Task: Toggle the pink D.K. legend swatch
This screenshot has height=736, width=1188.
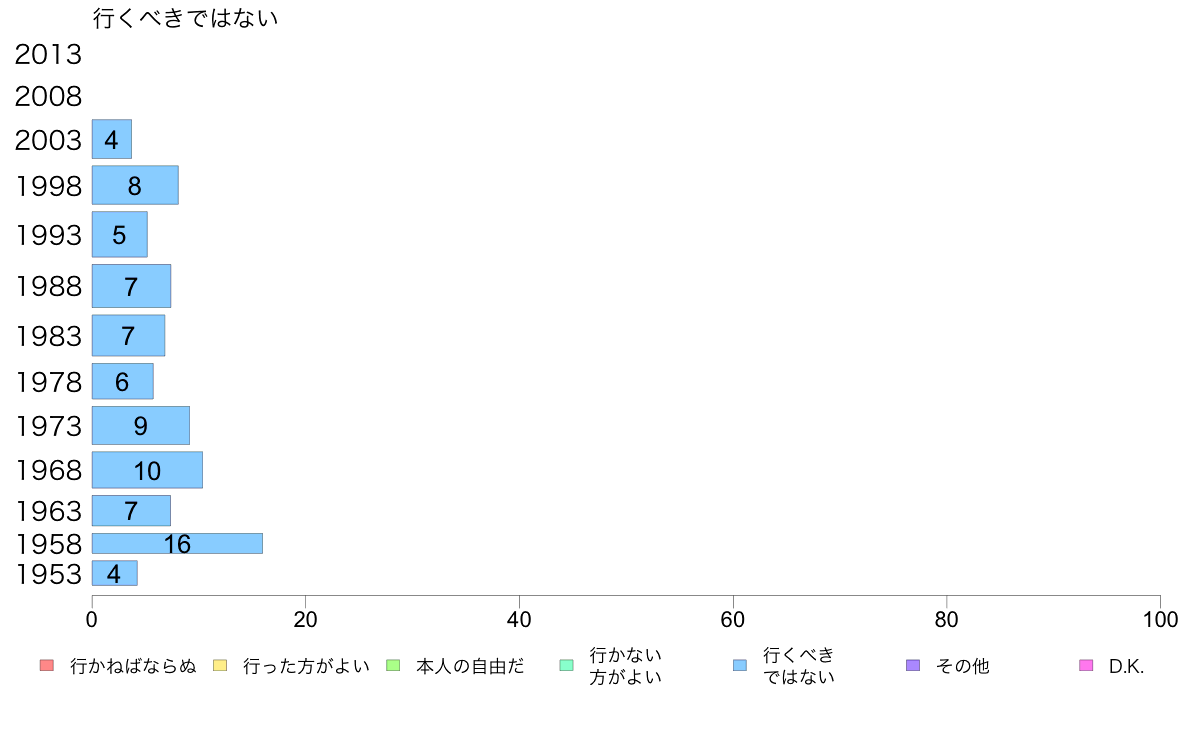Action: click(x=1086, y=666)
